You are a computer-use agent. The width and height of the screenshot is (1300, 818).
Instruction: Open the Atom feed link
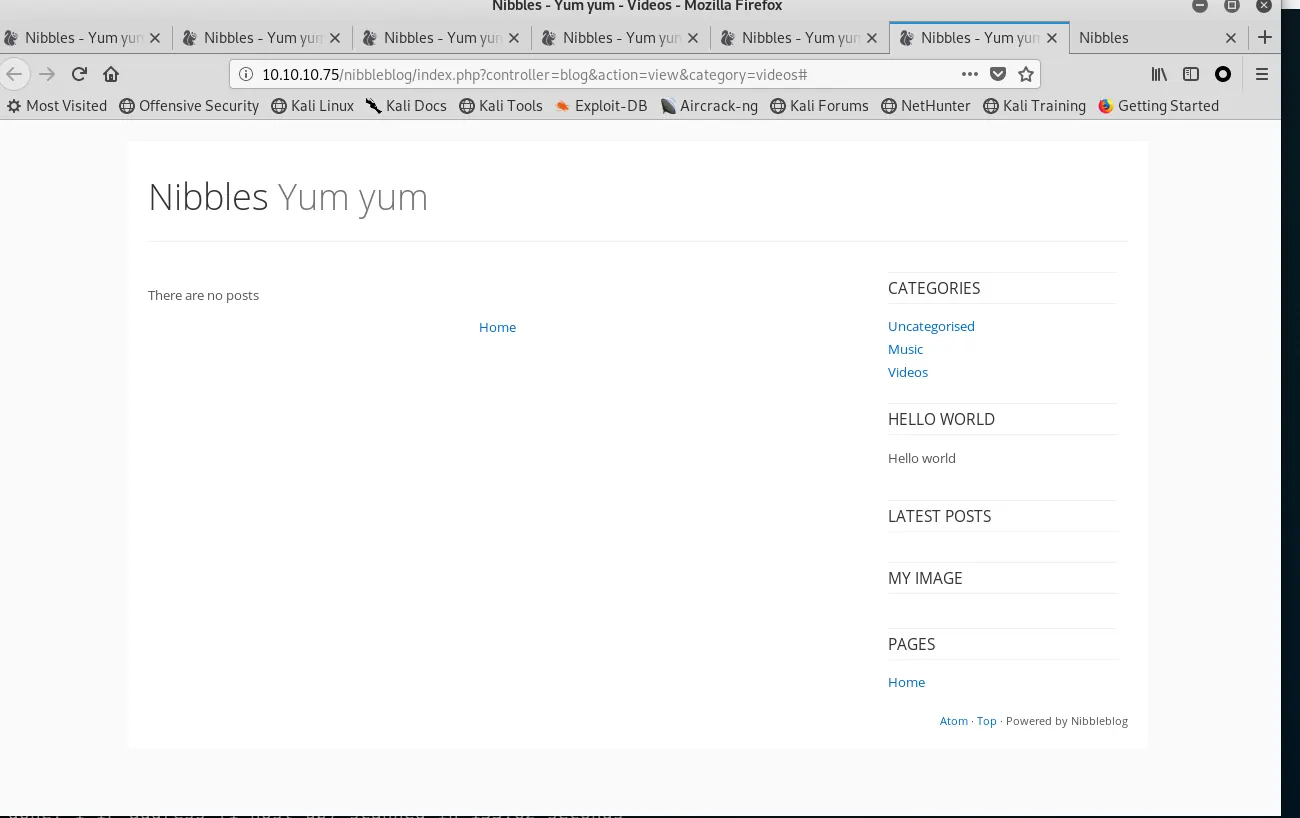(954, 721)
